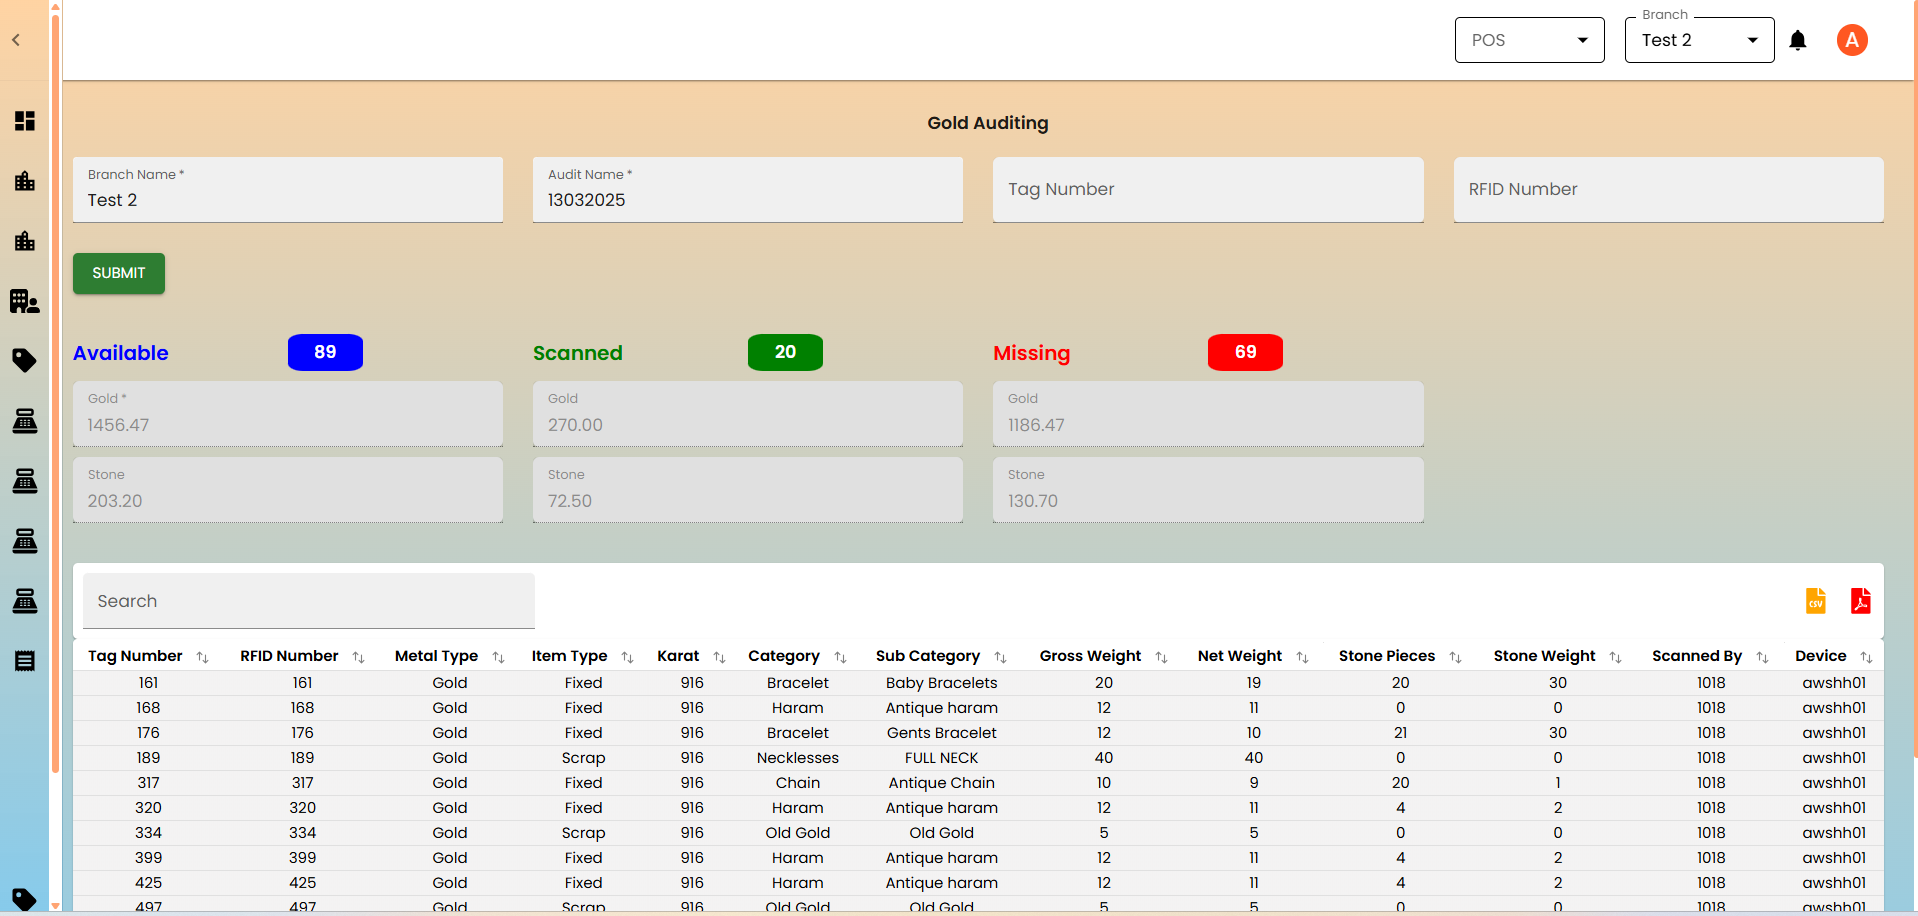Click the blue Available count 89 badge
The height and width of the screenshot is (916, 1918).
click(x=325, y=352)
